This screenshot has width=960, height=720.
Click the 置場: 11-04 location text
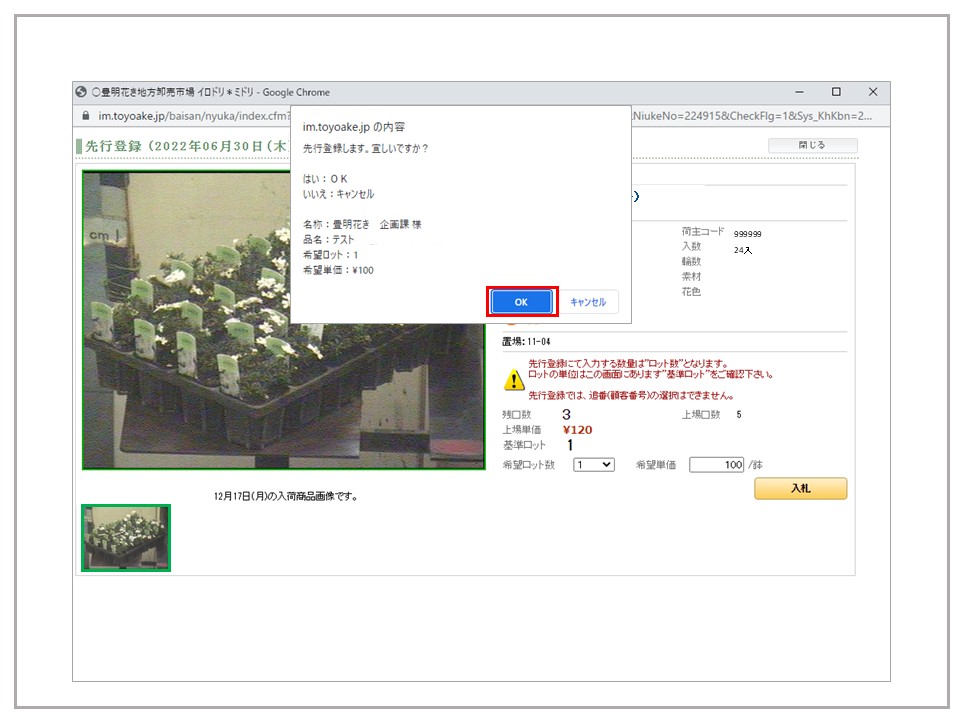tap(525, 342)
